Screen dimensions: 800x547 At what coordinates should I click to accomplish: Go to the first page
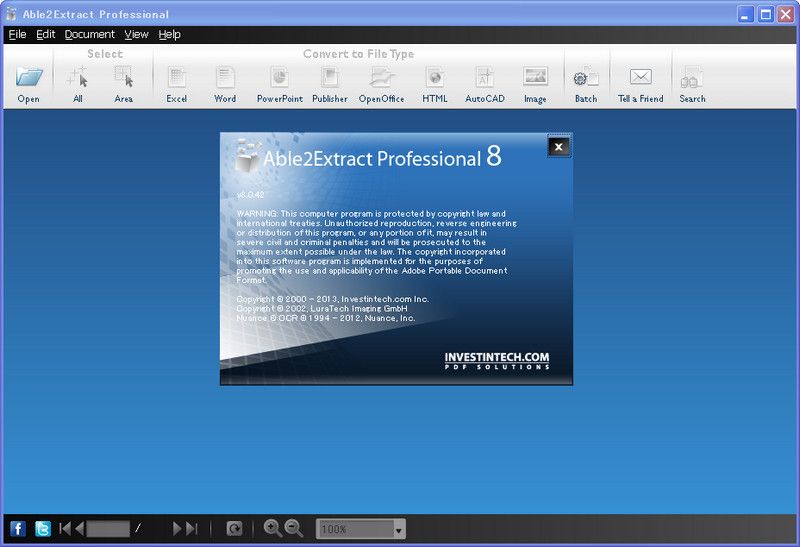pos(65,528)
